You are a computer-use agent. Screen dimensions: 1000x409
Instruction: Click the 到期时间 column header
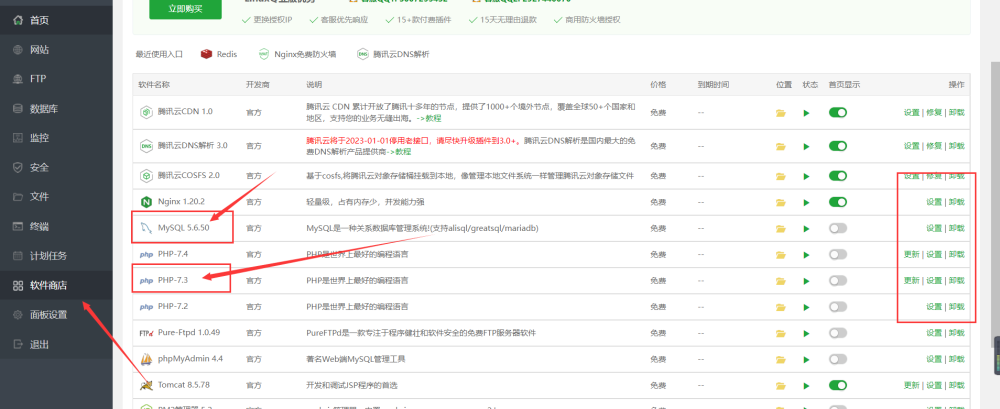tap(713, 85)
